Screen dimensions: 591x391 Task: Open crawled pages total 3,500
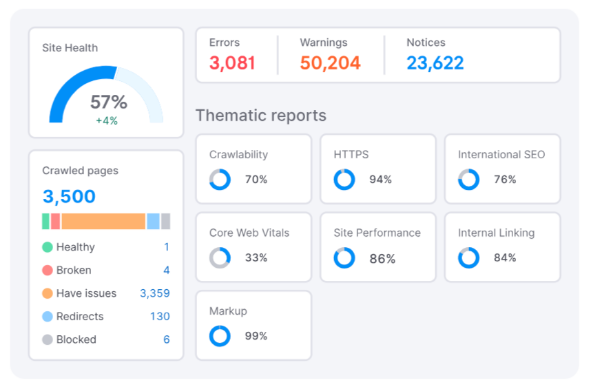coord(69,196)
